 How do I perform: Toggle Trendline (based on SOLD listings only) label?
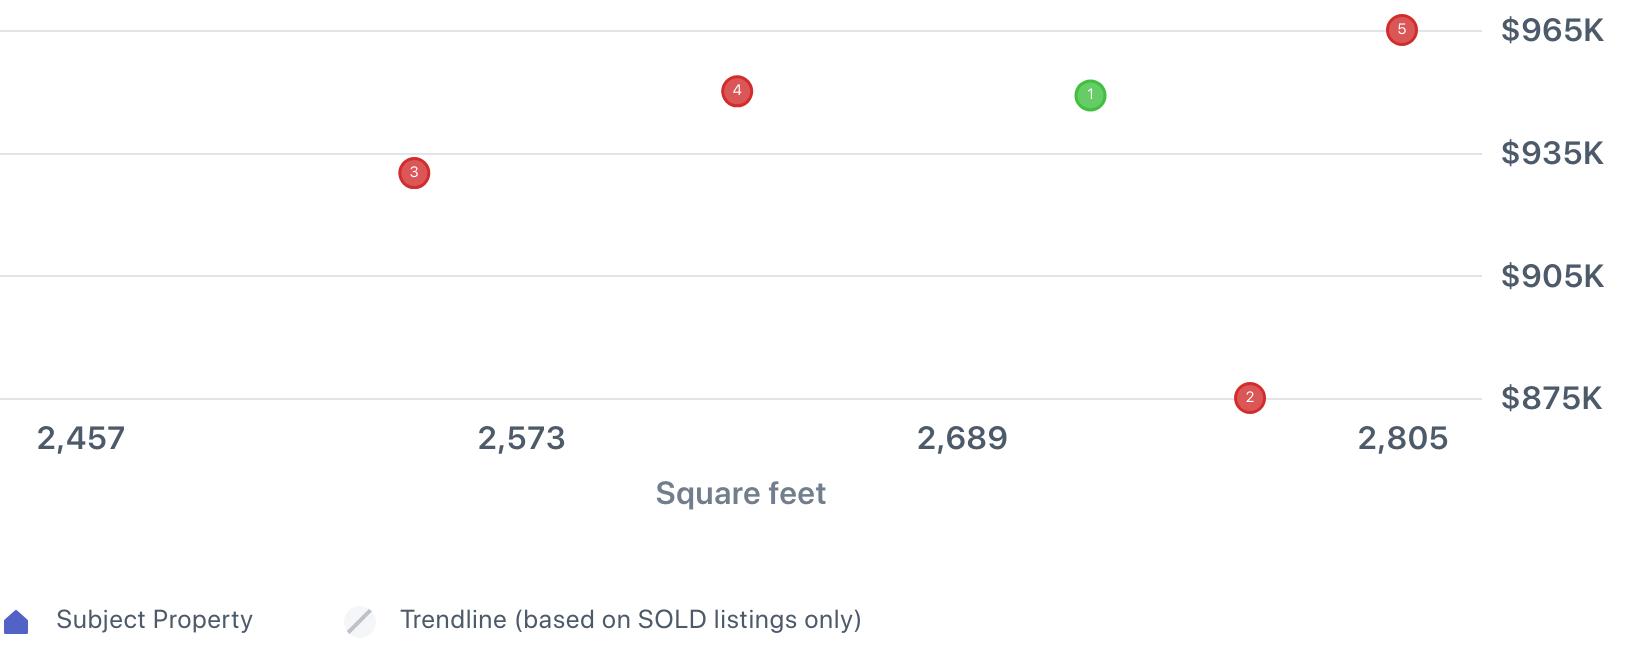click(x=630, y=620)
